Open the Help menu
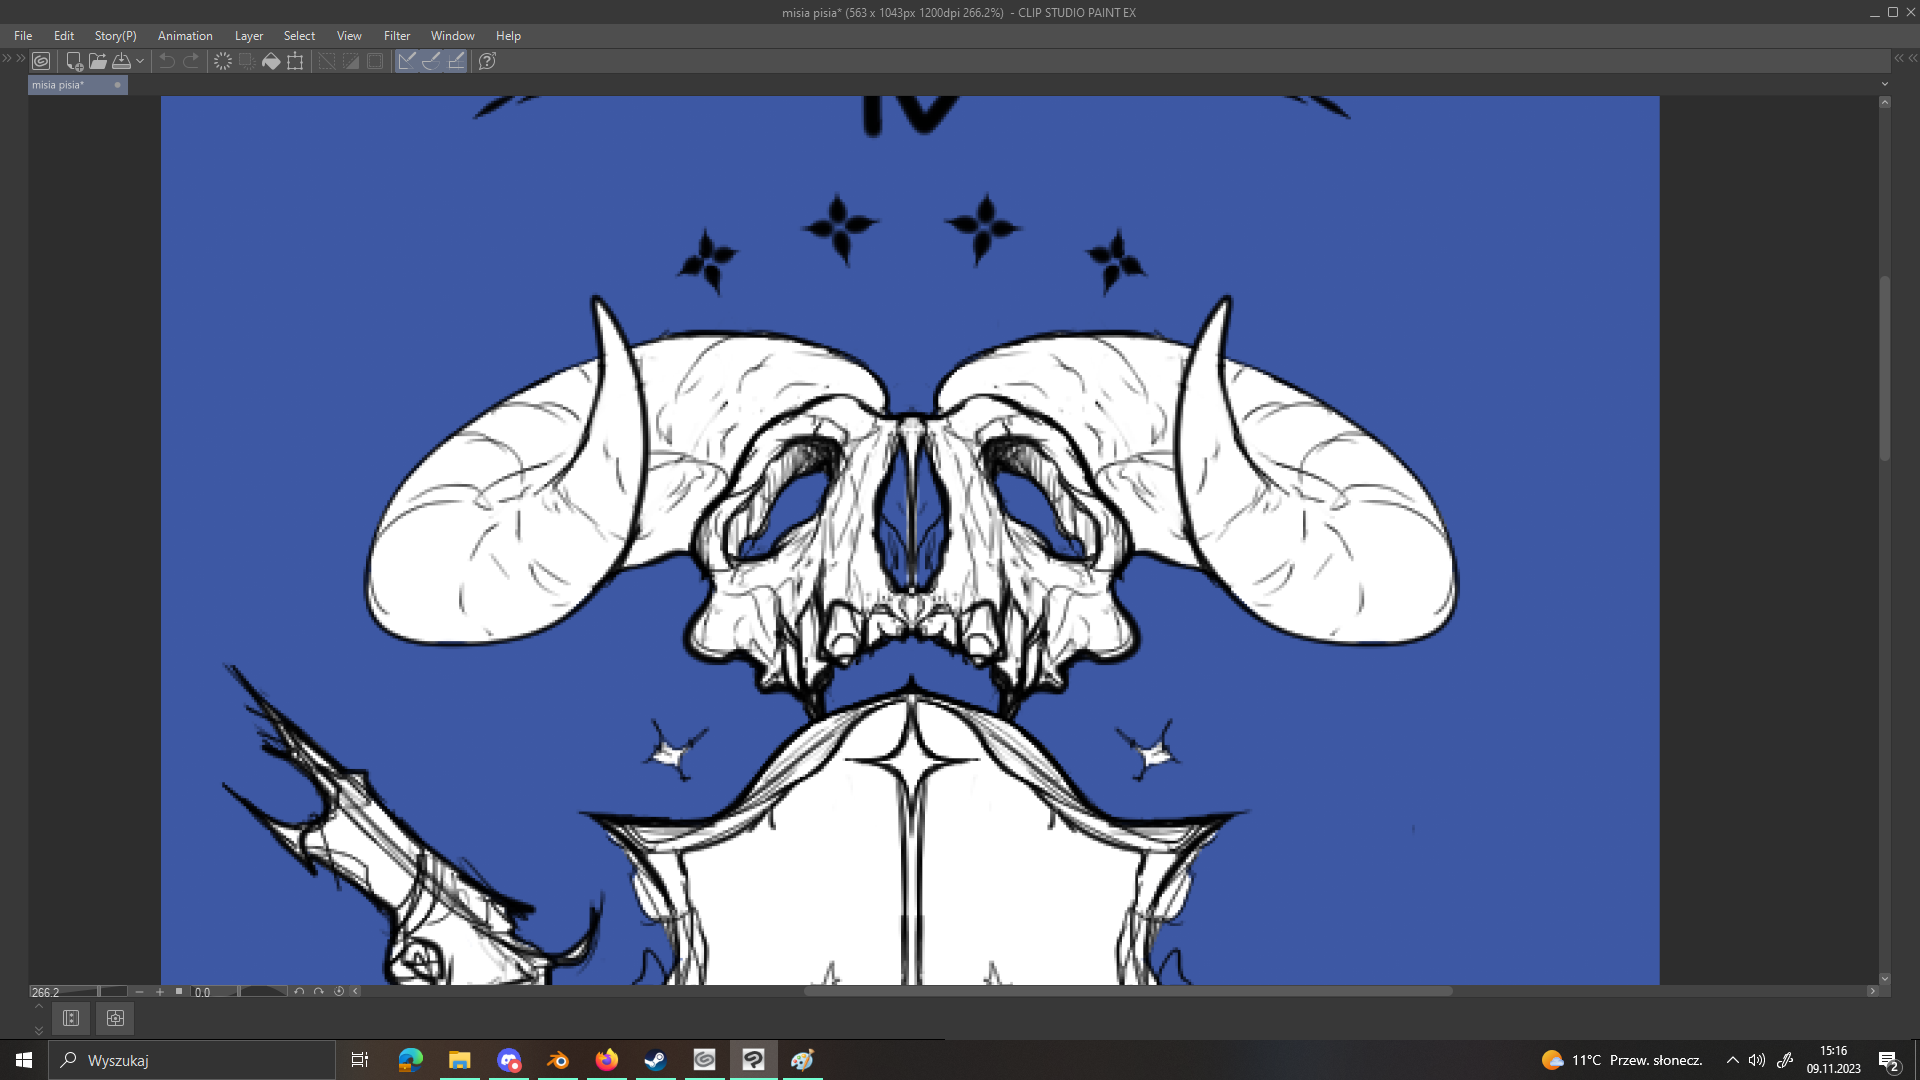This screenshot has height=1080, width=1920. 508,36
